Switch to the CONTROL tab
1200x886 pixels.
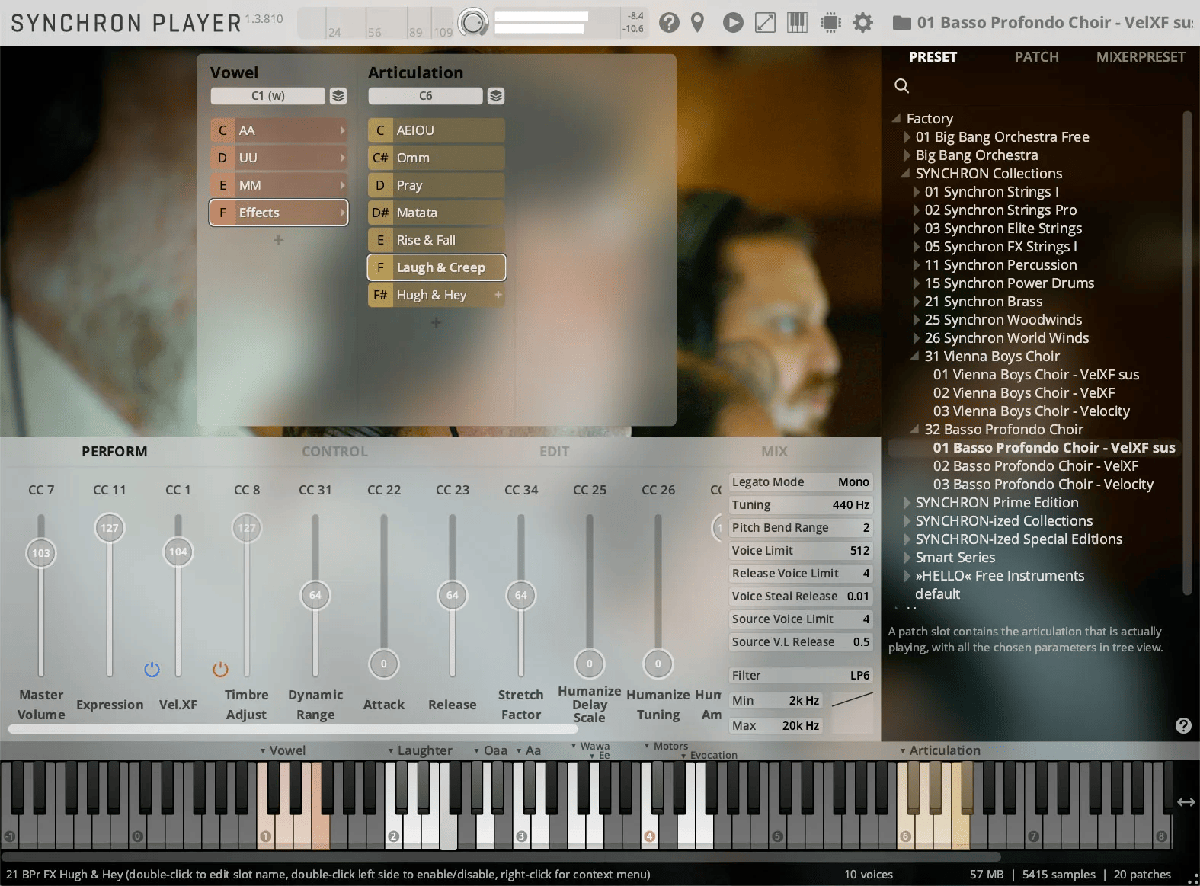point(334,451)
